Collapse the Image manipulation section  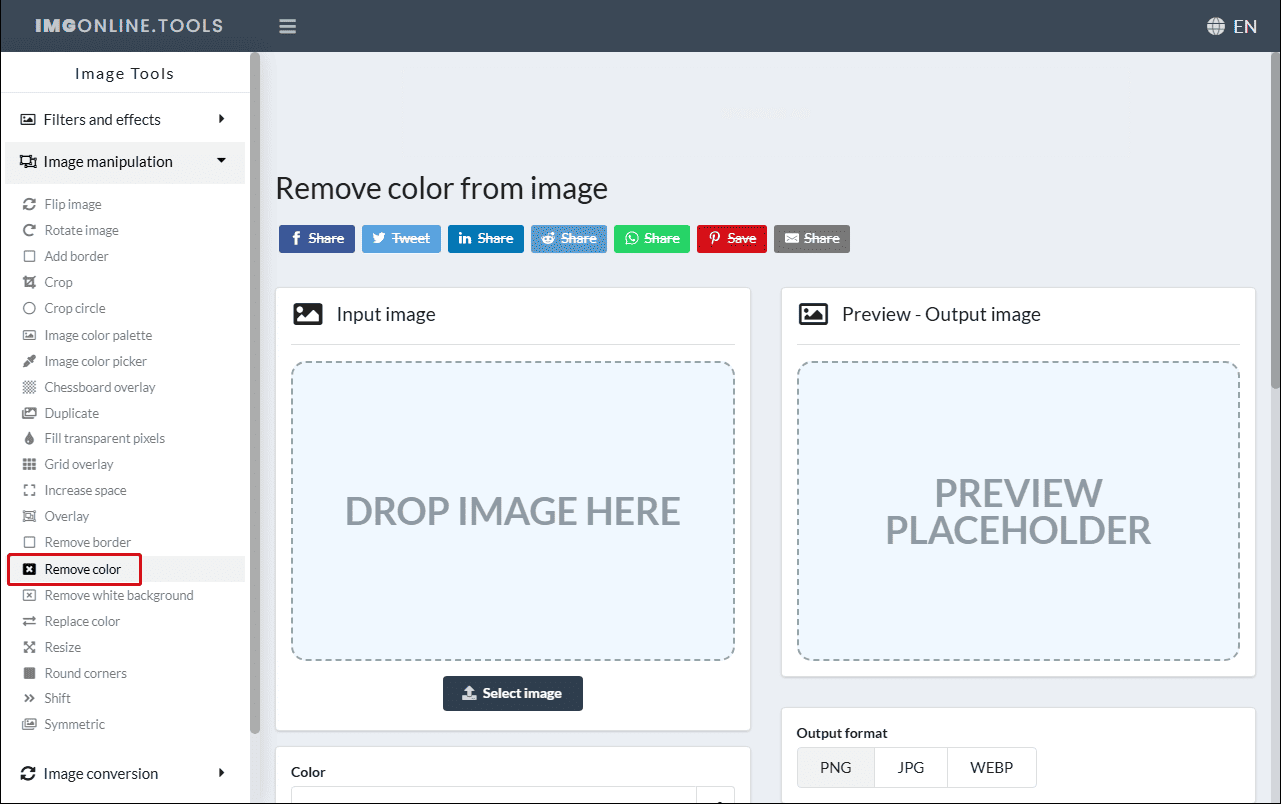pyautogui.click(x=107, y=161)
